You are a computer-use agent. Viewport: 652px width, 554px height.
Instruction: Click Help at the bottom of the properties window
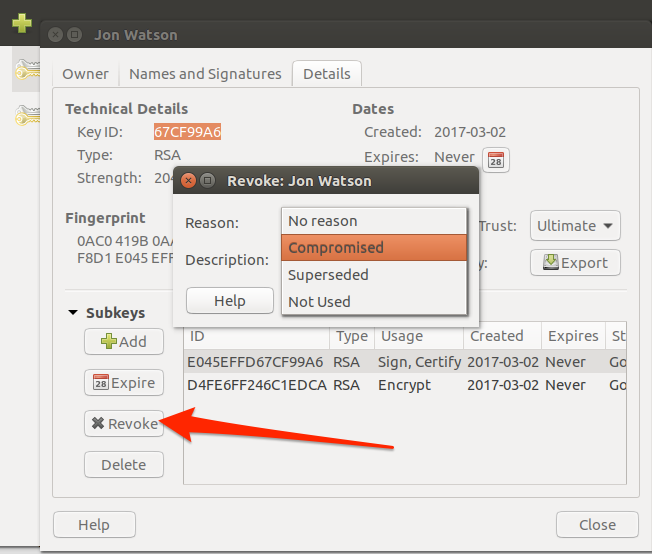tap(94, 525)
